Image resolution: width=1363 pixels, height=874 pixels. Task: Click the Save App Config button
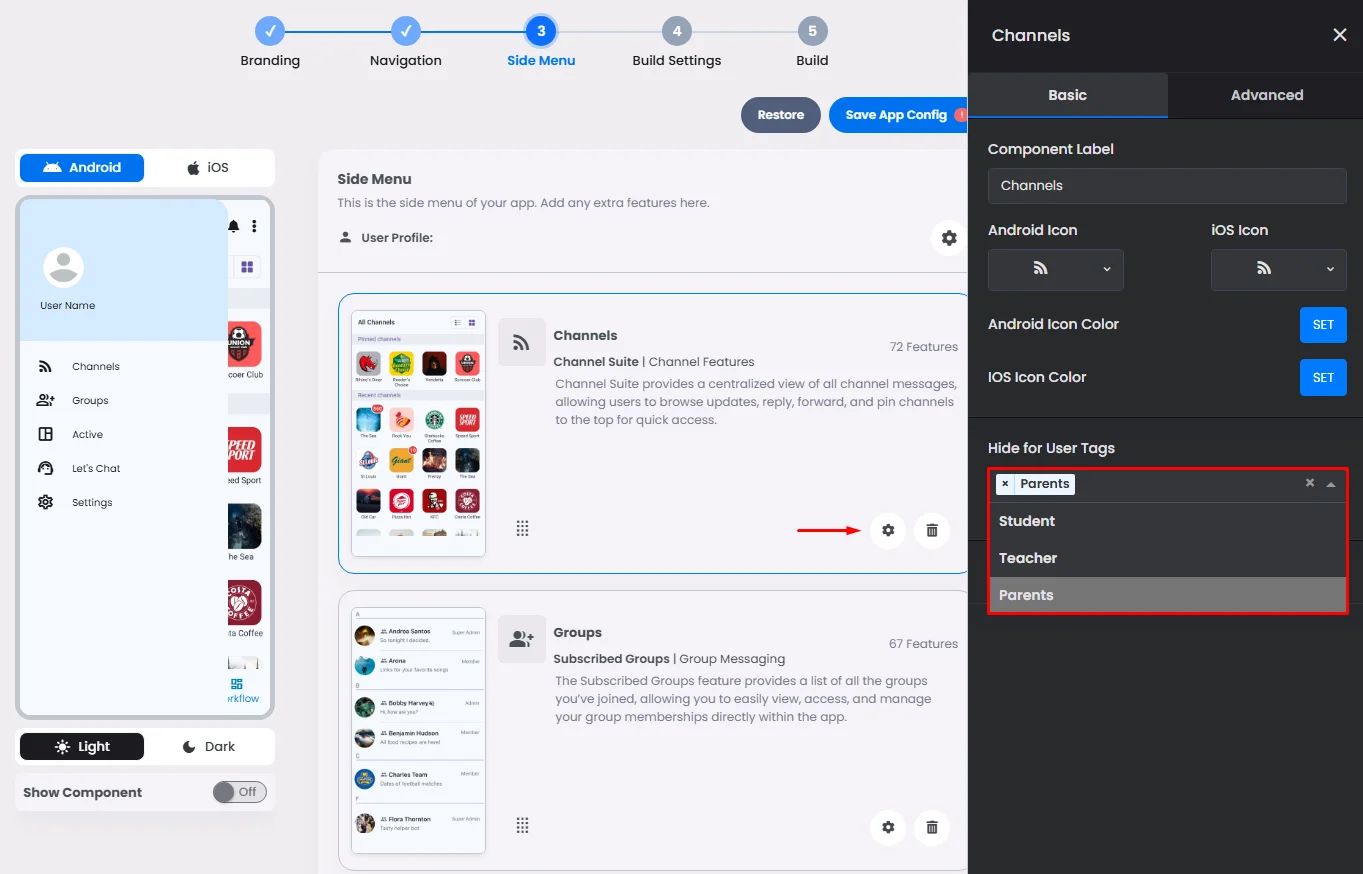pos(897,115)
